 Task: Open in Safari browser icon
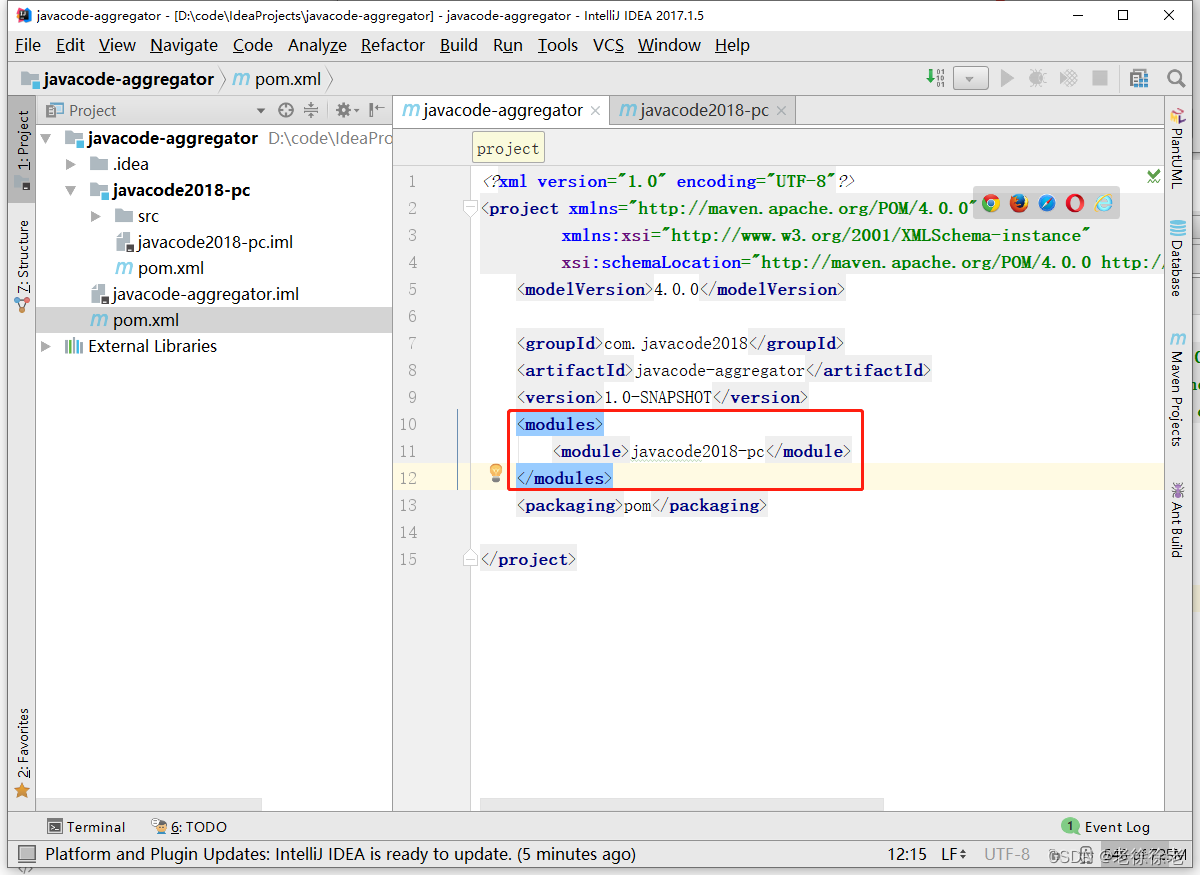1047,204
